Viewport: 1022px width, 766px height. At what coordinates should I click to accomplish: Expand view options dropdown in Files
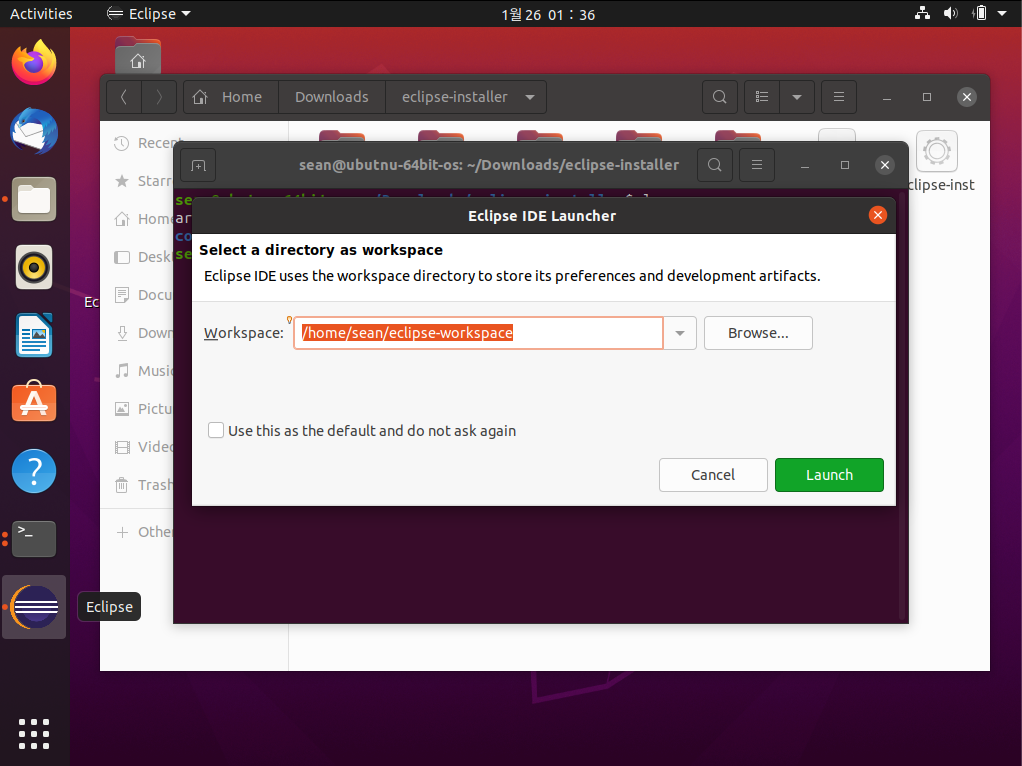pos(796,97)
